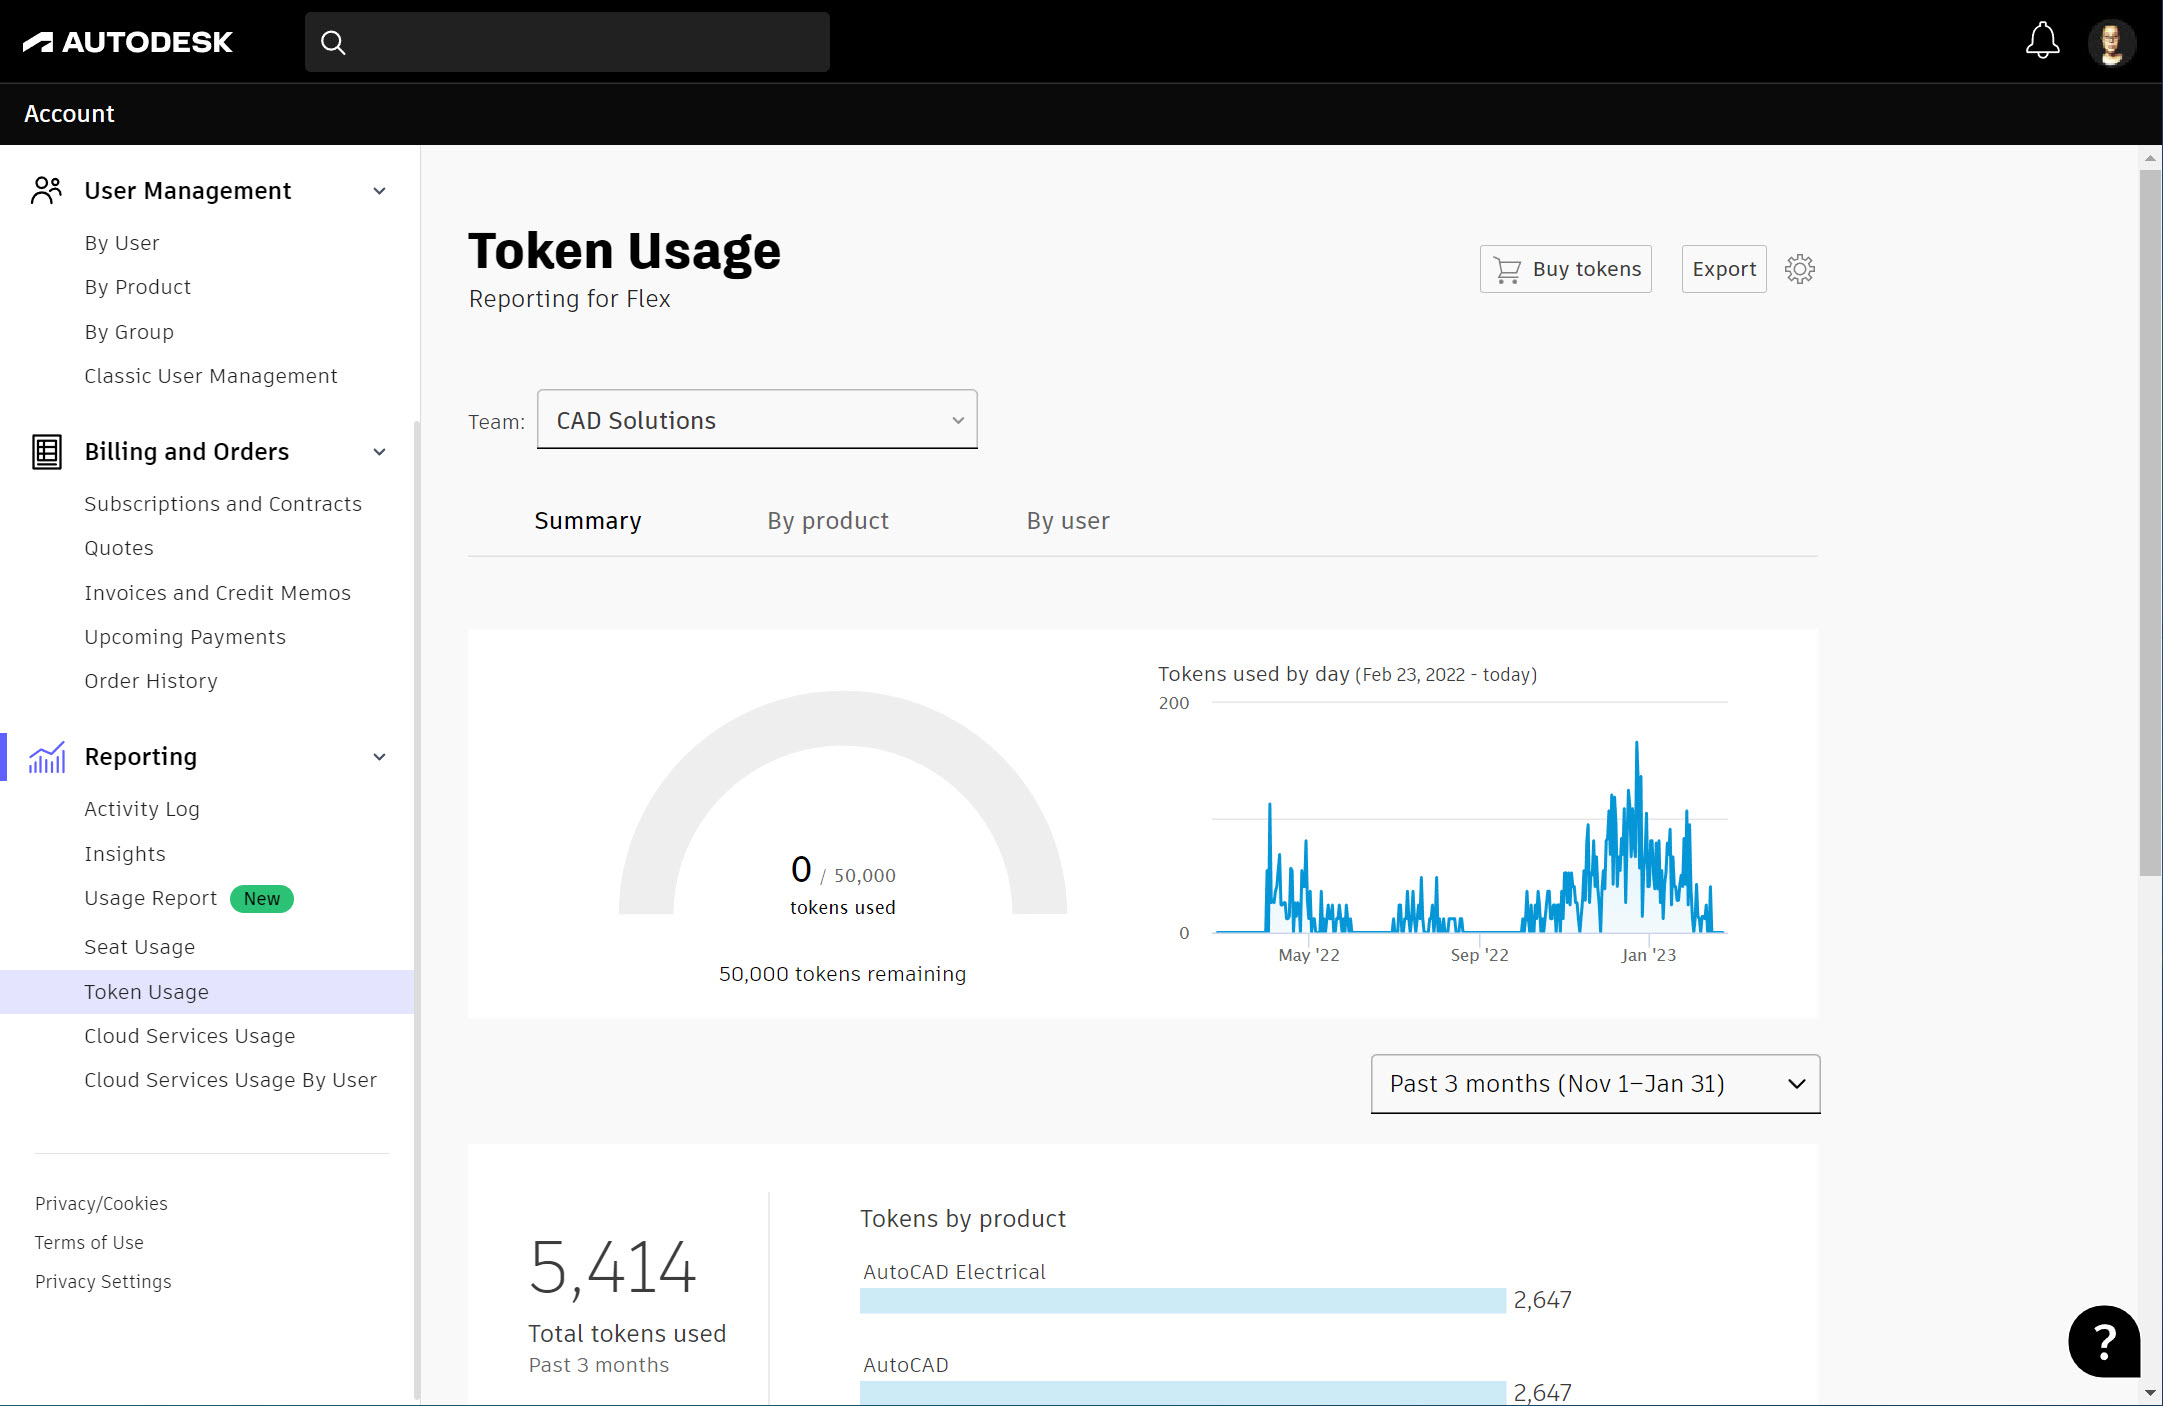Viewport: 2163px width, 1406px height.
Task: Open Usage Report
Action: (x=151, y=898)
